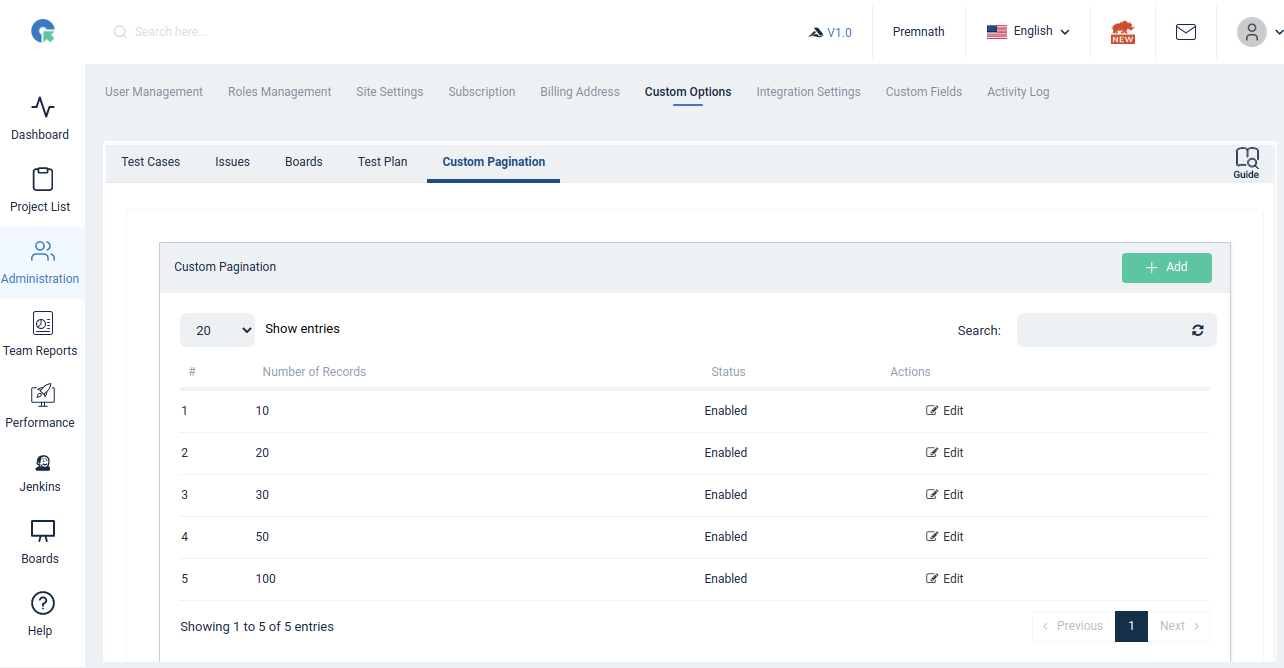Switch to the Boards sub-tab
Viewport: 1284px width, 668px height.
(x=304, y=162)
